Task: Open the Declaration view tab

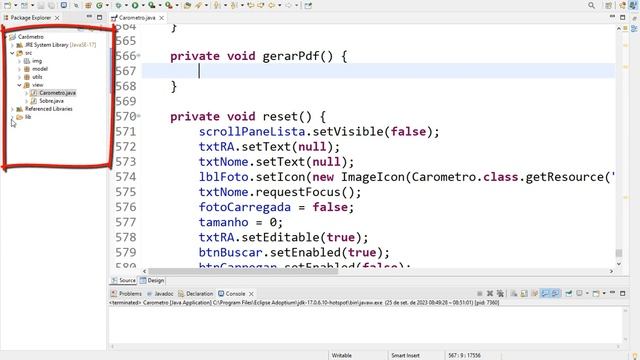Action: coord(196,293)
